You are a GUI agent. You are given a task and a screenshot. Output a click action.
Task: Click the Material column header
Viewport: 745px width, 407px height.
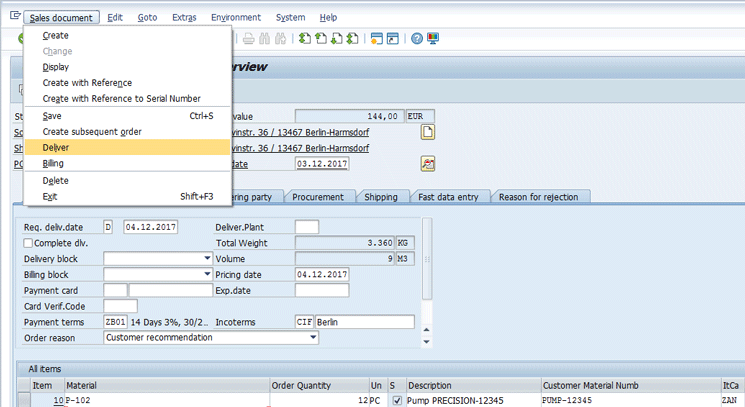[x=167, y=386]
